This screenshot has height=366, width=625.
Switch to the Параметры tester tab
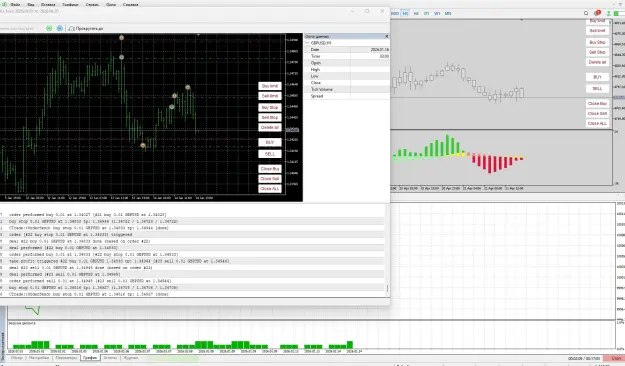pos(66,358)
